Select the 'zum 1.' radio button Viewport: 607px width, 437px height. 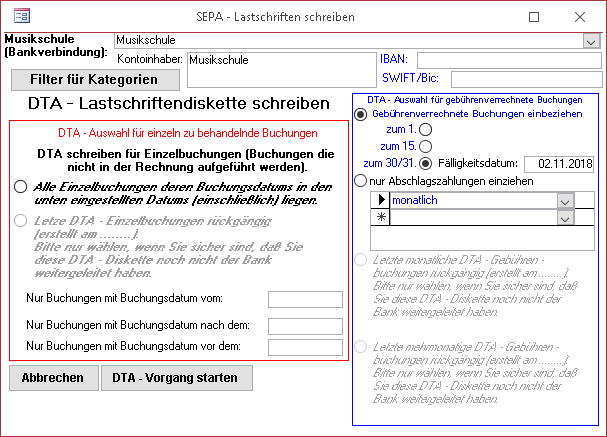point(426,130)
